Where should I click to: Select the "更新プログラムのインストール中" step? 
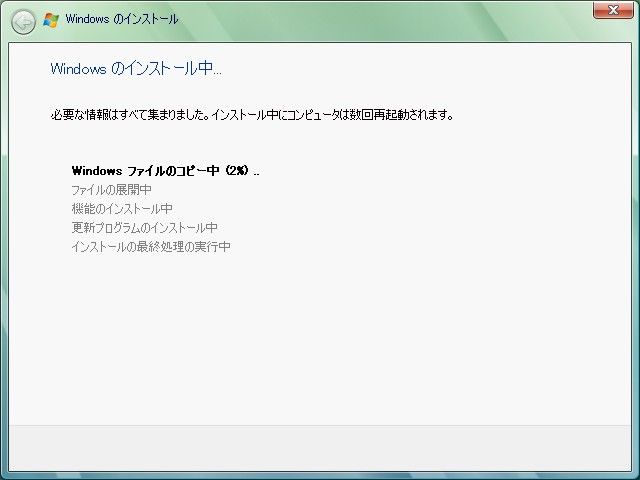click(x=144, y=228)
